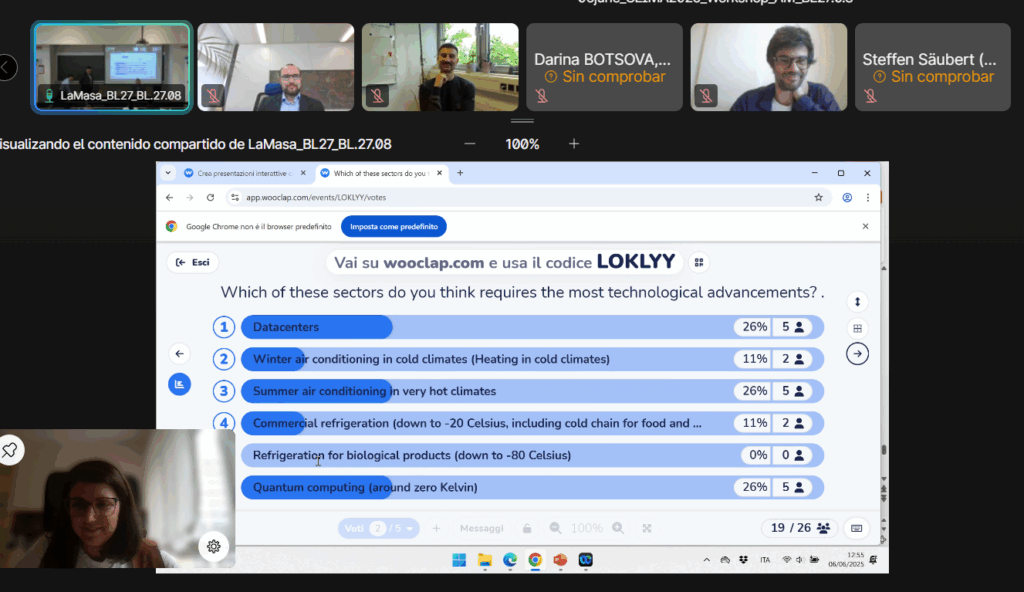1024x592 pixels.
Task: Enter Wooclap fullscreen mode
Action: click(x=647, y=528)
